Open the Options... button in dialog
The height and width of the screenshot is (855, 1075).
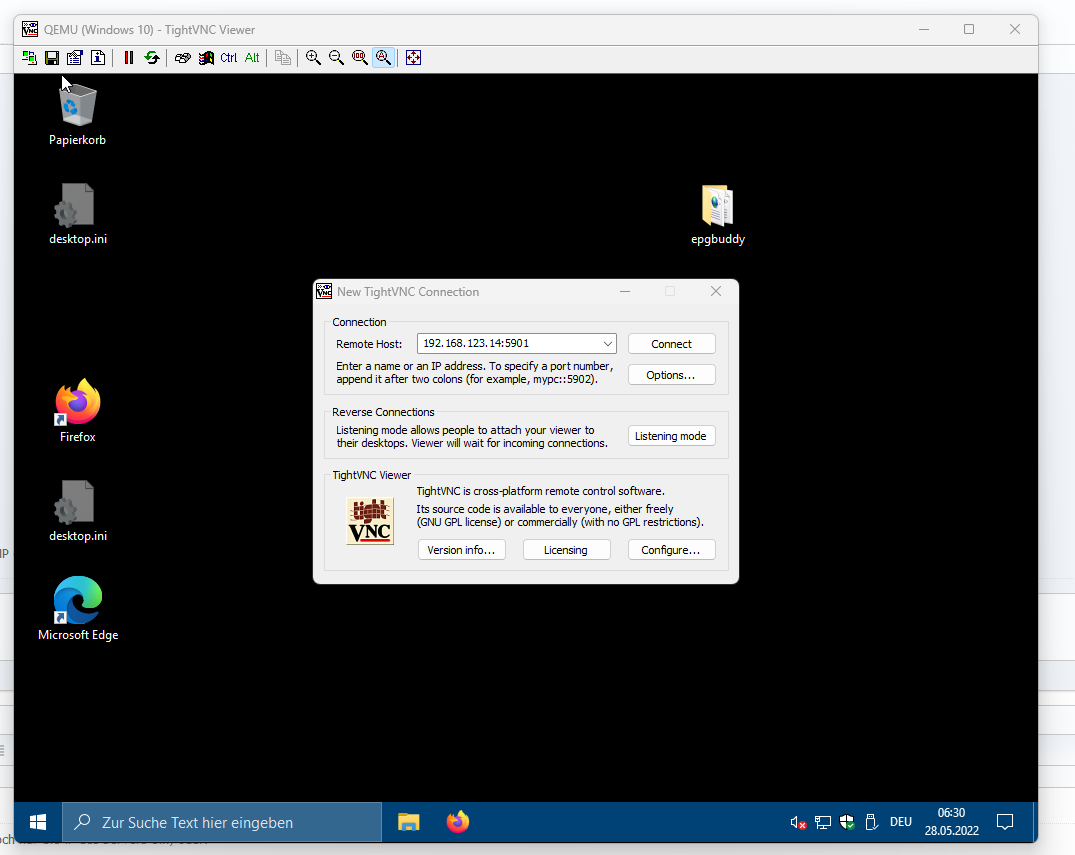coord(671,375)
